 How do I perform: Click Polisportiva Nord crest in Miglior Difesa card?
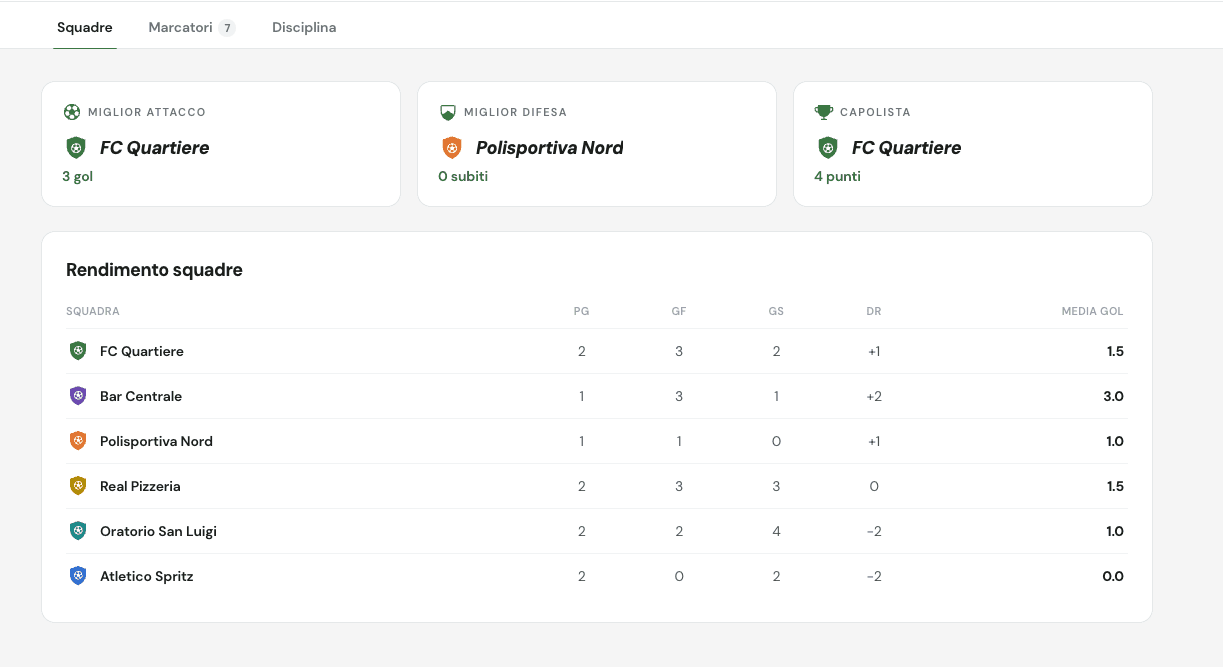coord(452,148)
